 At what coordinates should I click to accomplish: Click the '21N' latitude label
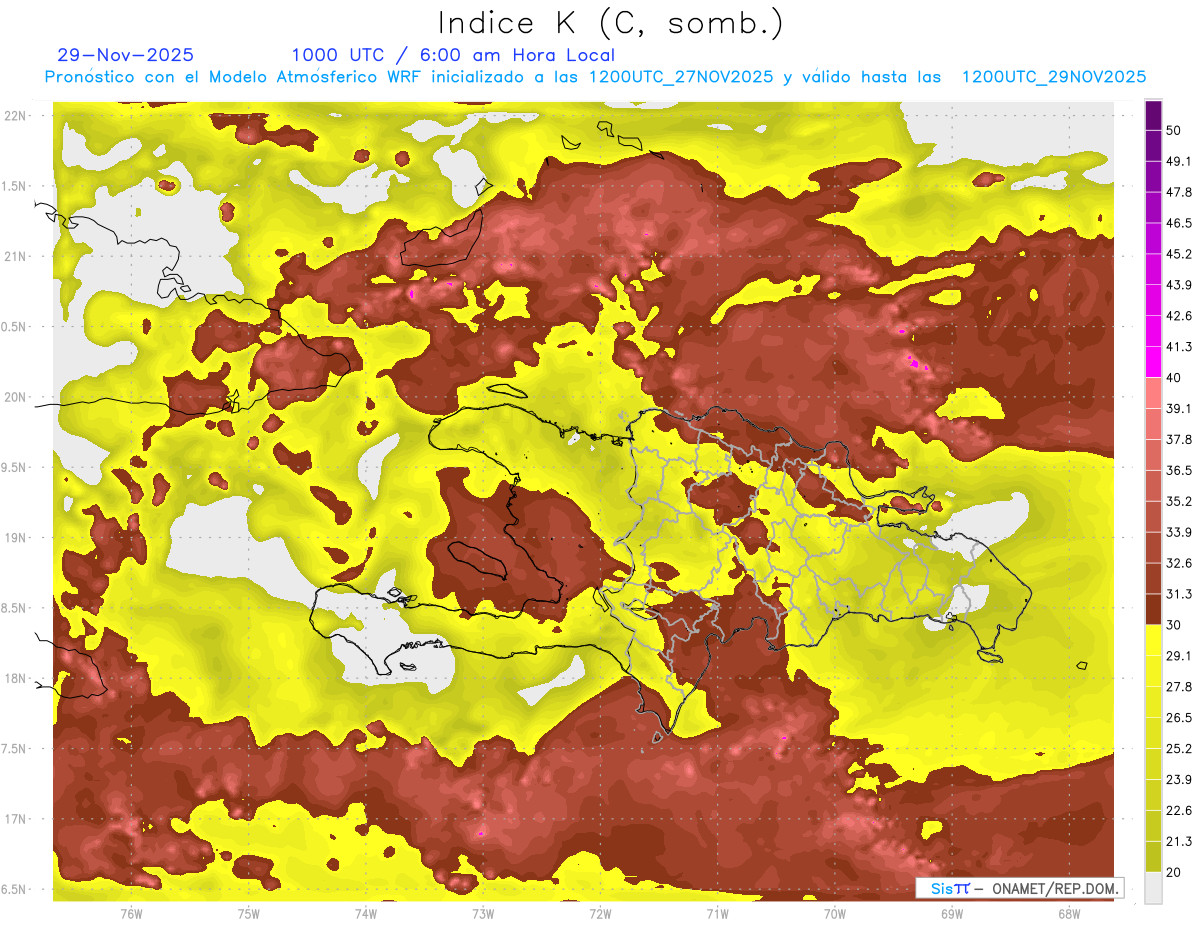[x=15, y=257]
